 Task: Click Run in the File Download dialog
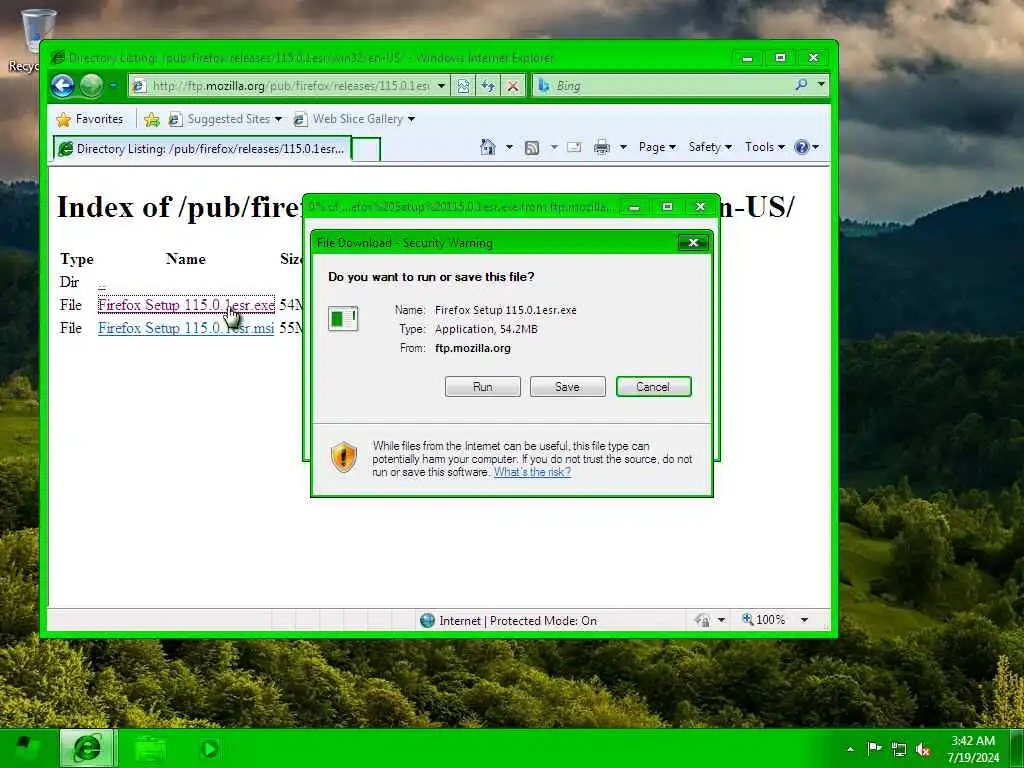pos(483,387)
